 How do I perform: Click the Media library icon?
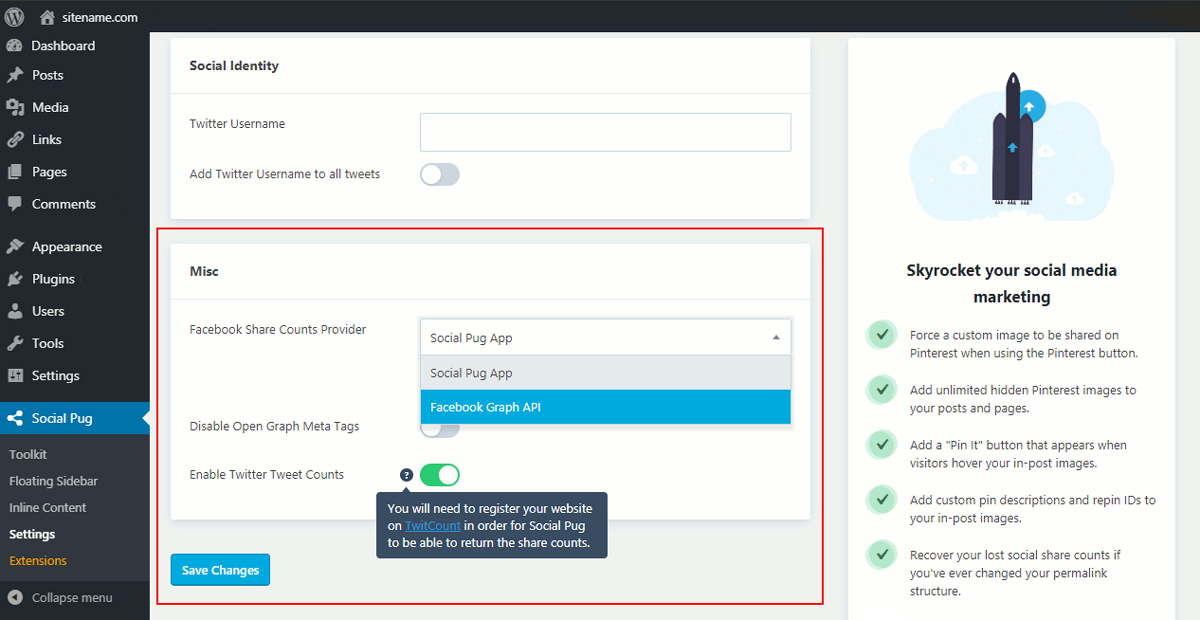point(14,107)
